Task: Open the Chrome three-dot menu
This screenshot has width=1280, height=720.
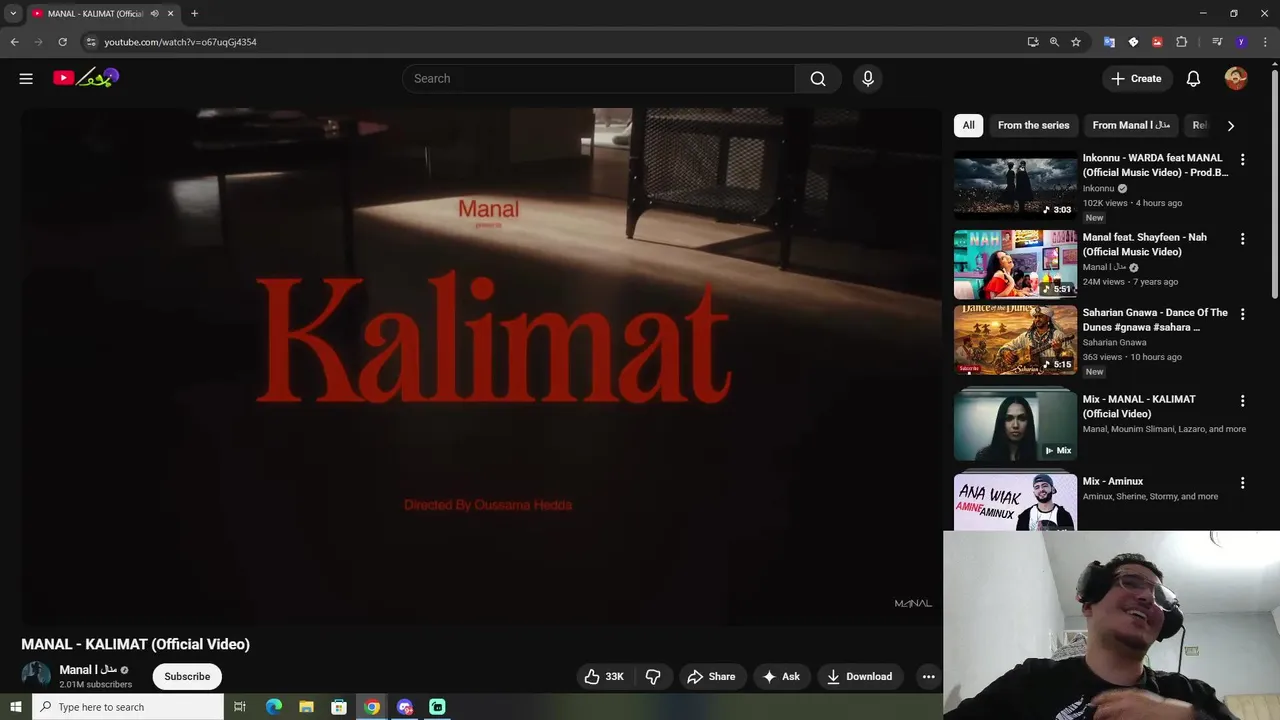Action: (x=1265, y=42)
